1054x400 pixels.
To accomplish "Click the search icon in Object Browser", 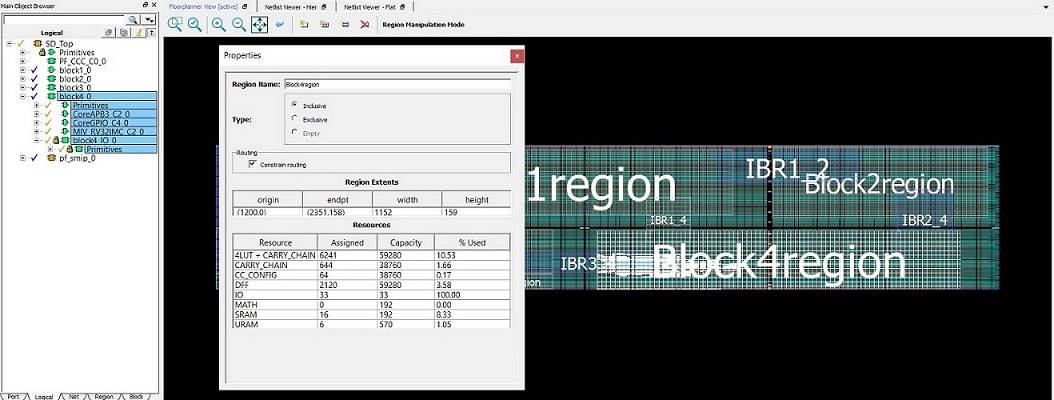I will (133, 19).
